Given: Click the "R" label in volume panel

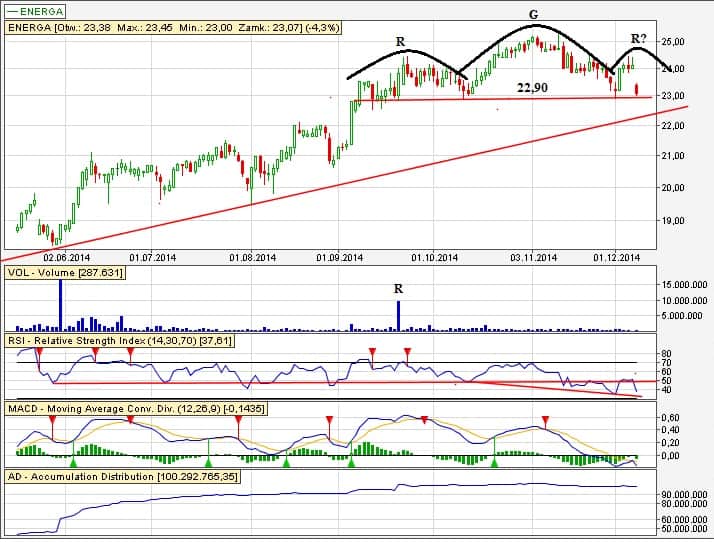Looking at the screenshot, I should coord(398,289).
